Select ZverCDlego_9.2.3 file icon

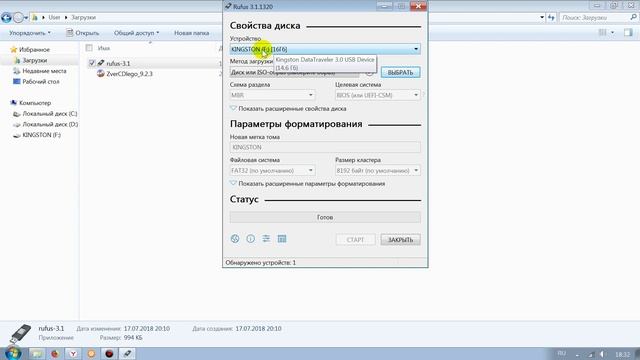100,73
